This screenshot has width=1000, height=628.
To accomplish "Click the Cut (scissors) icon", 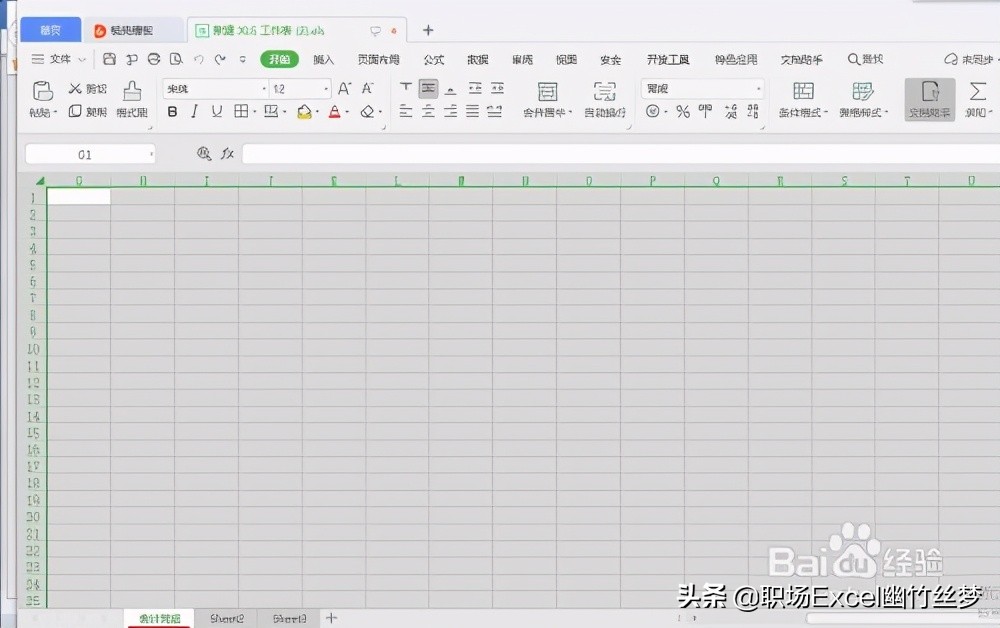I will (x=75, y=88).
